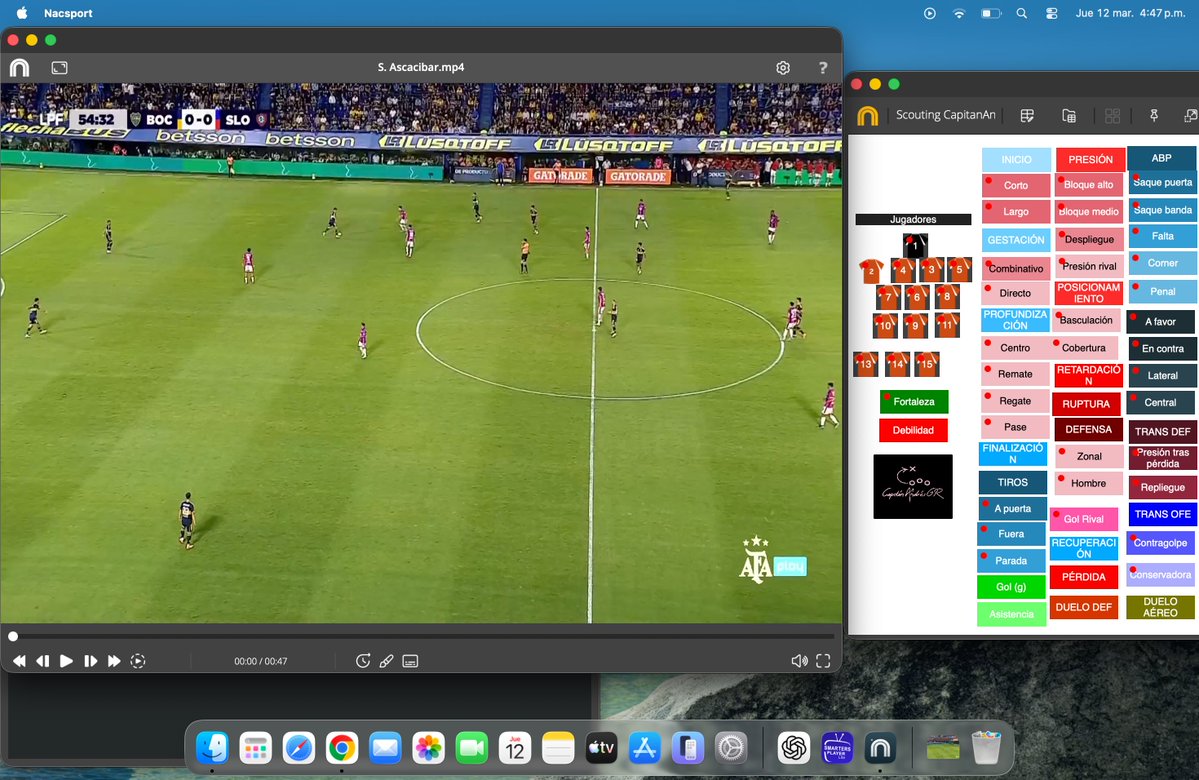Tag the Corto descriptor

coord(1016,185)
